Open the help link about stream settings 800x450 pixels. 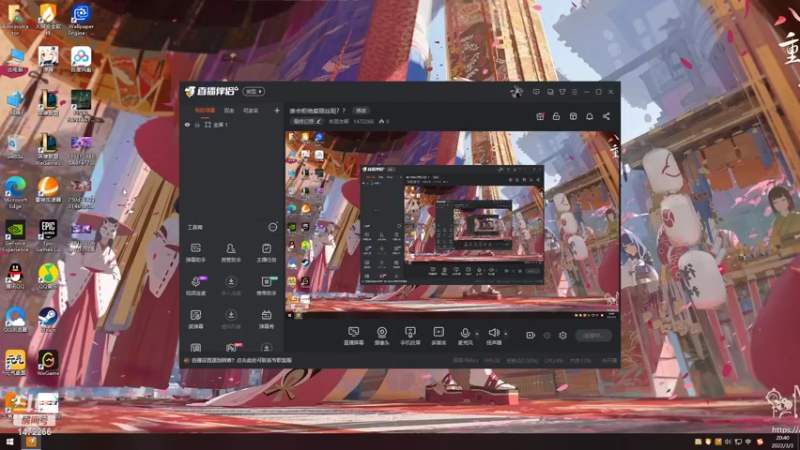point(241,360)
